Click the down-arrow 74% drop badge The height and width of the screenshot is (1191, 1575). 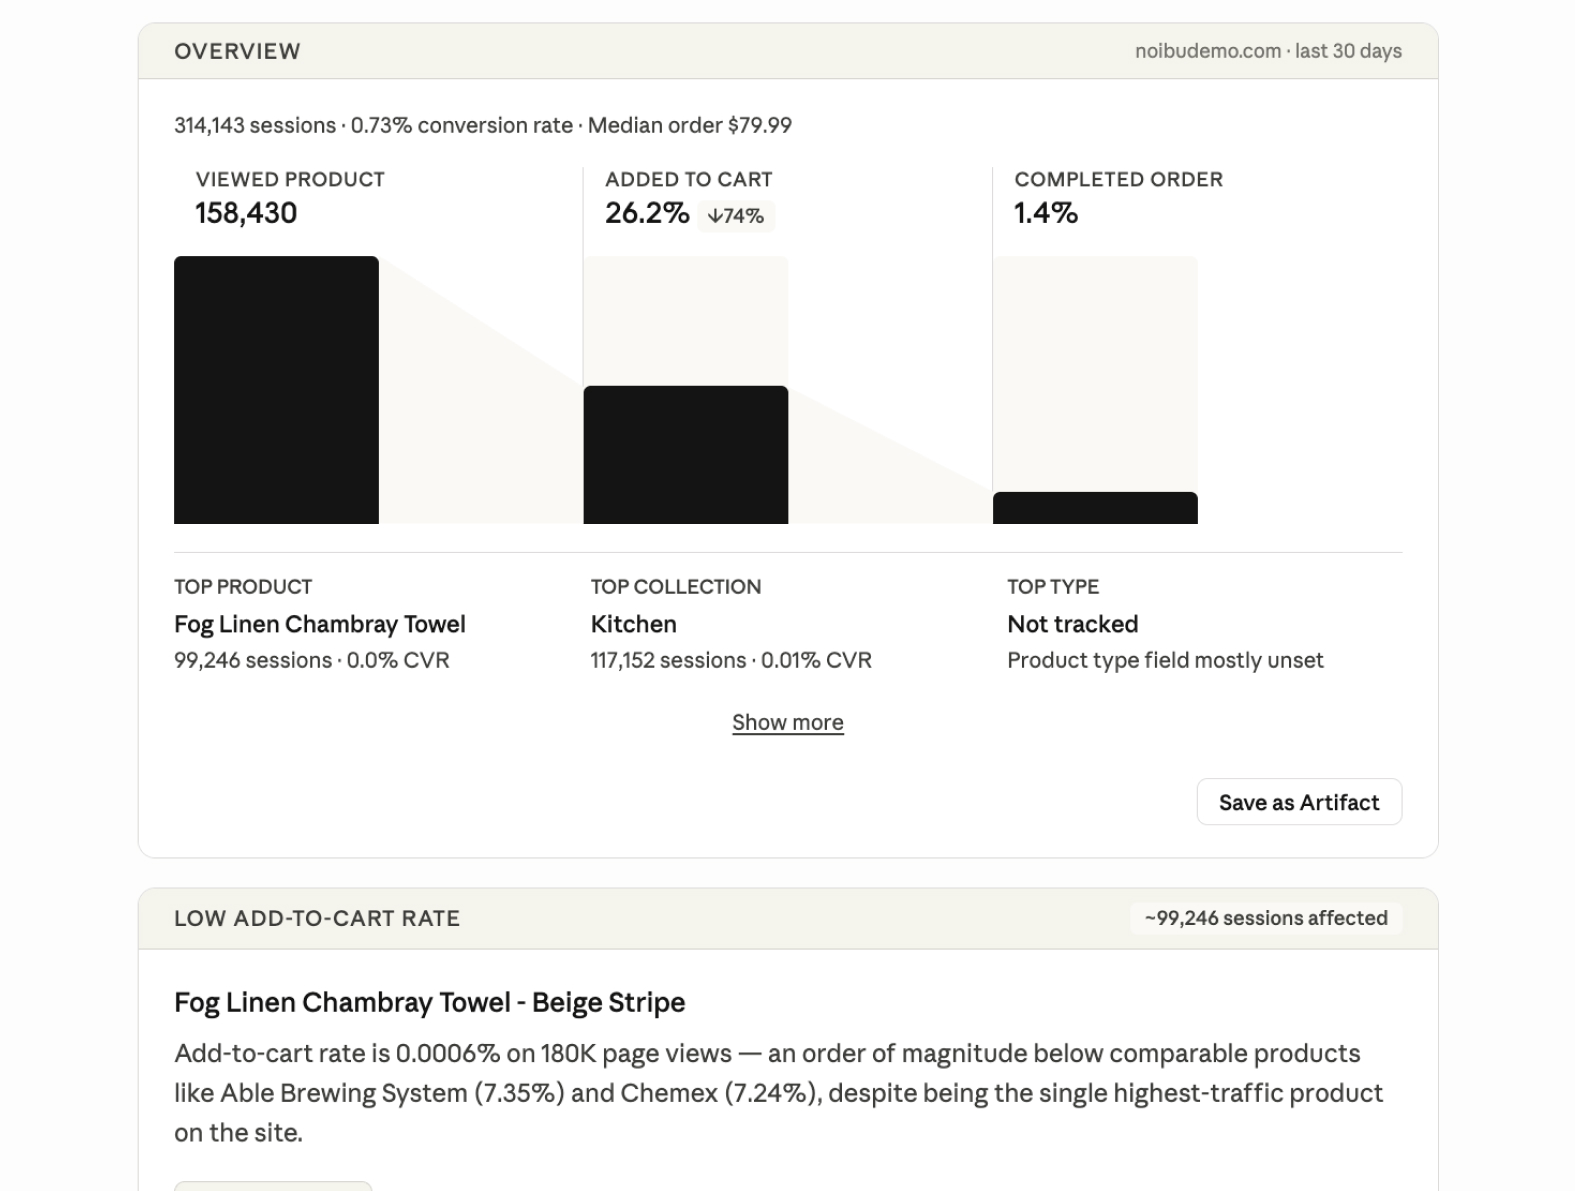pos(736,215)
